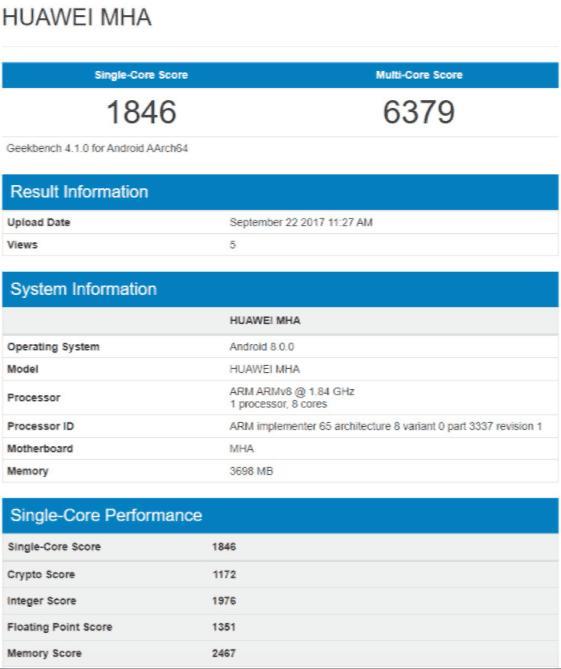Image resolution: width=561 pixels, height=669 pixels.
Task: Click the 3698 MB memory value
Action: 251,471
